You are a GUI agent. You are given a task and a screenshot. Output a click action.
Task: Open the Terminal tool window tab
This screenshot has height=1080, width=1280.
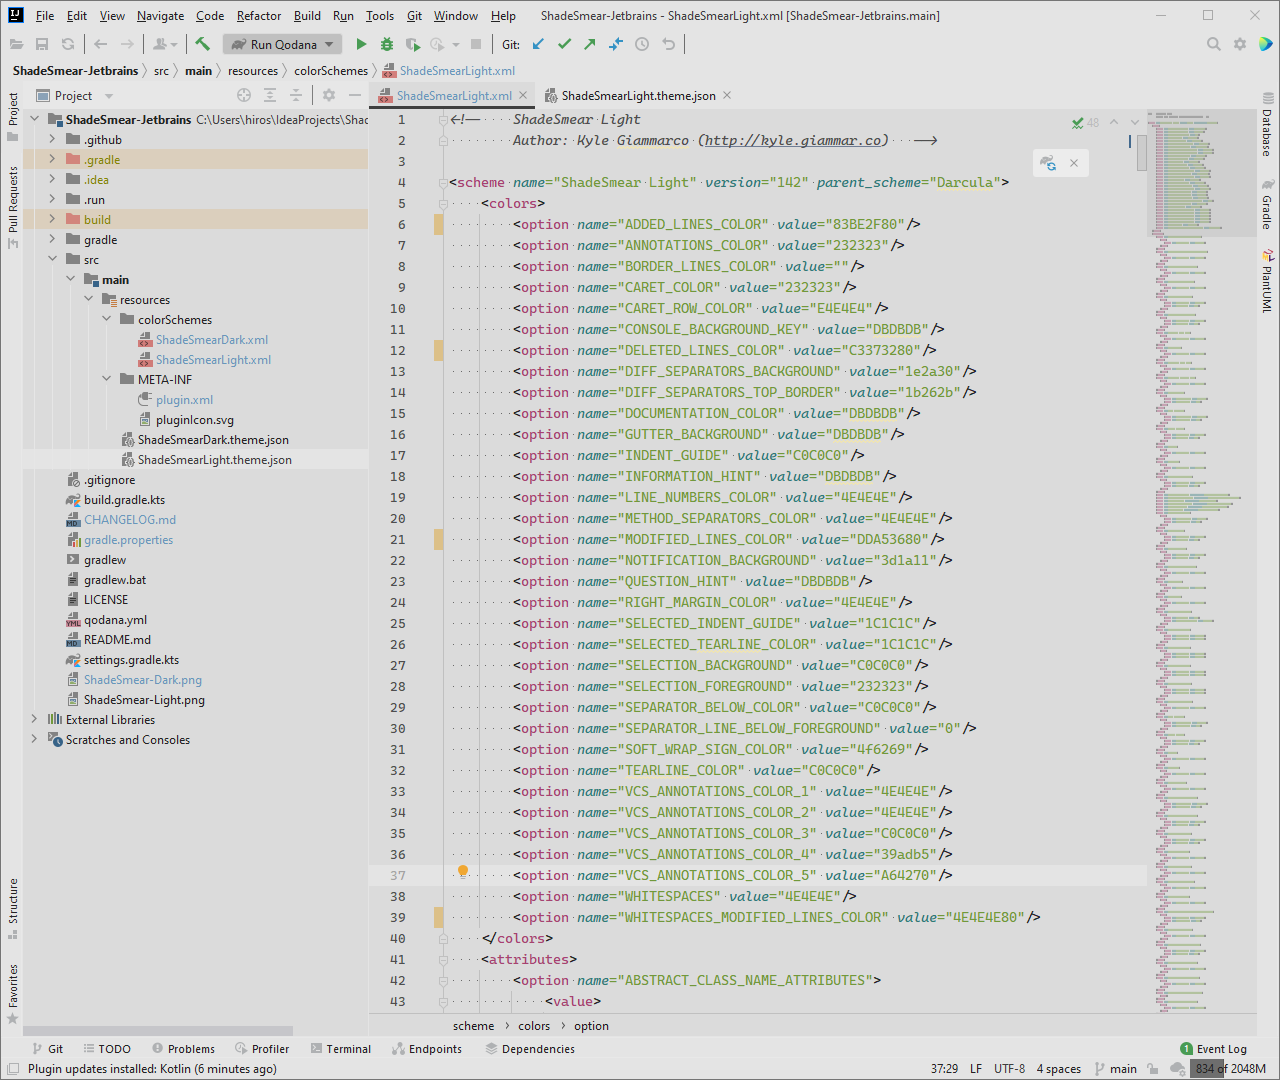(340, 1049)
